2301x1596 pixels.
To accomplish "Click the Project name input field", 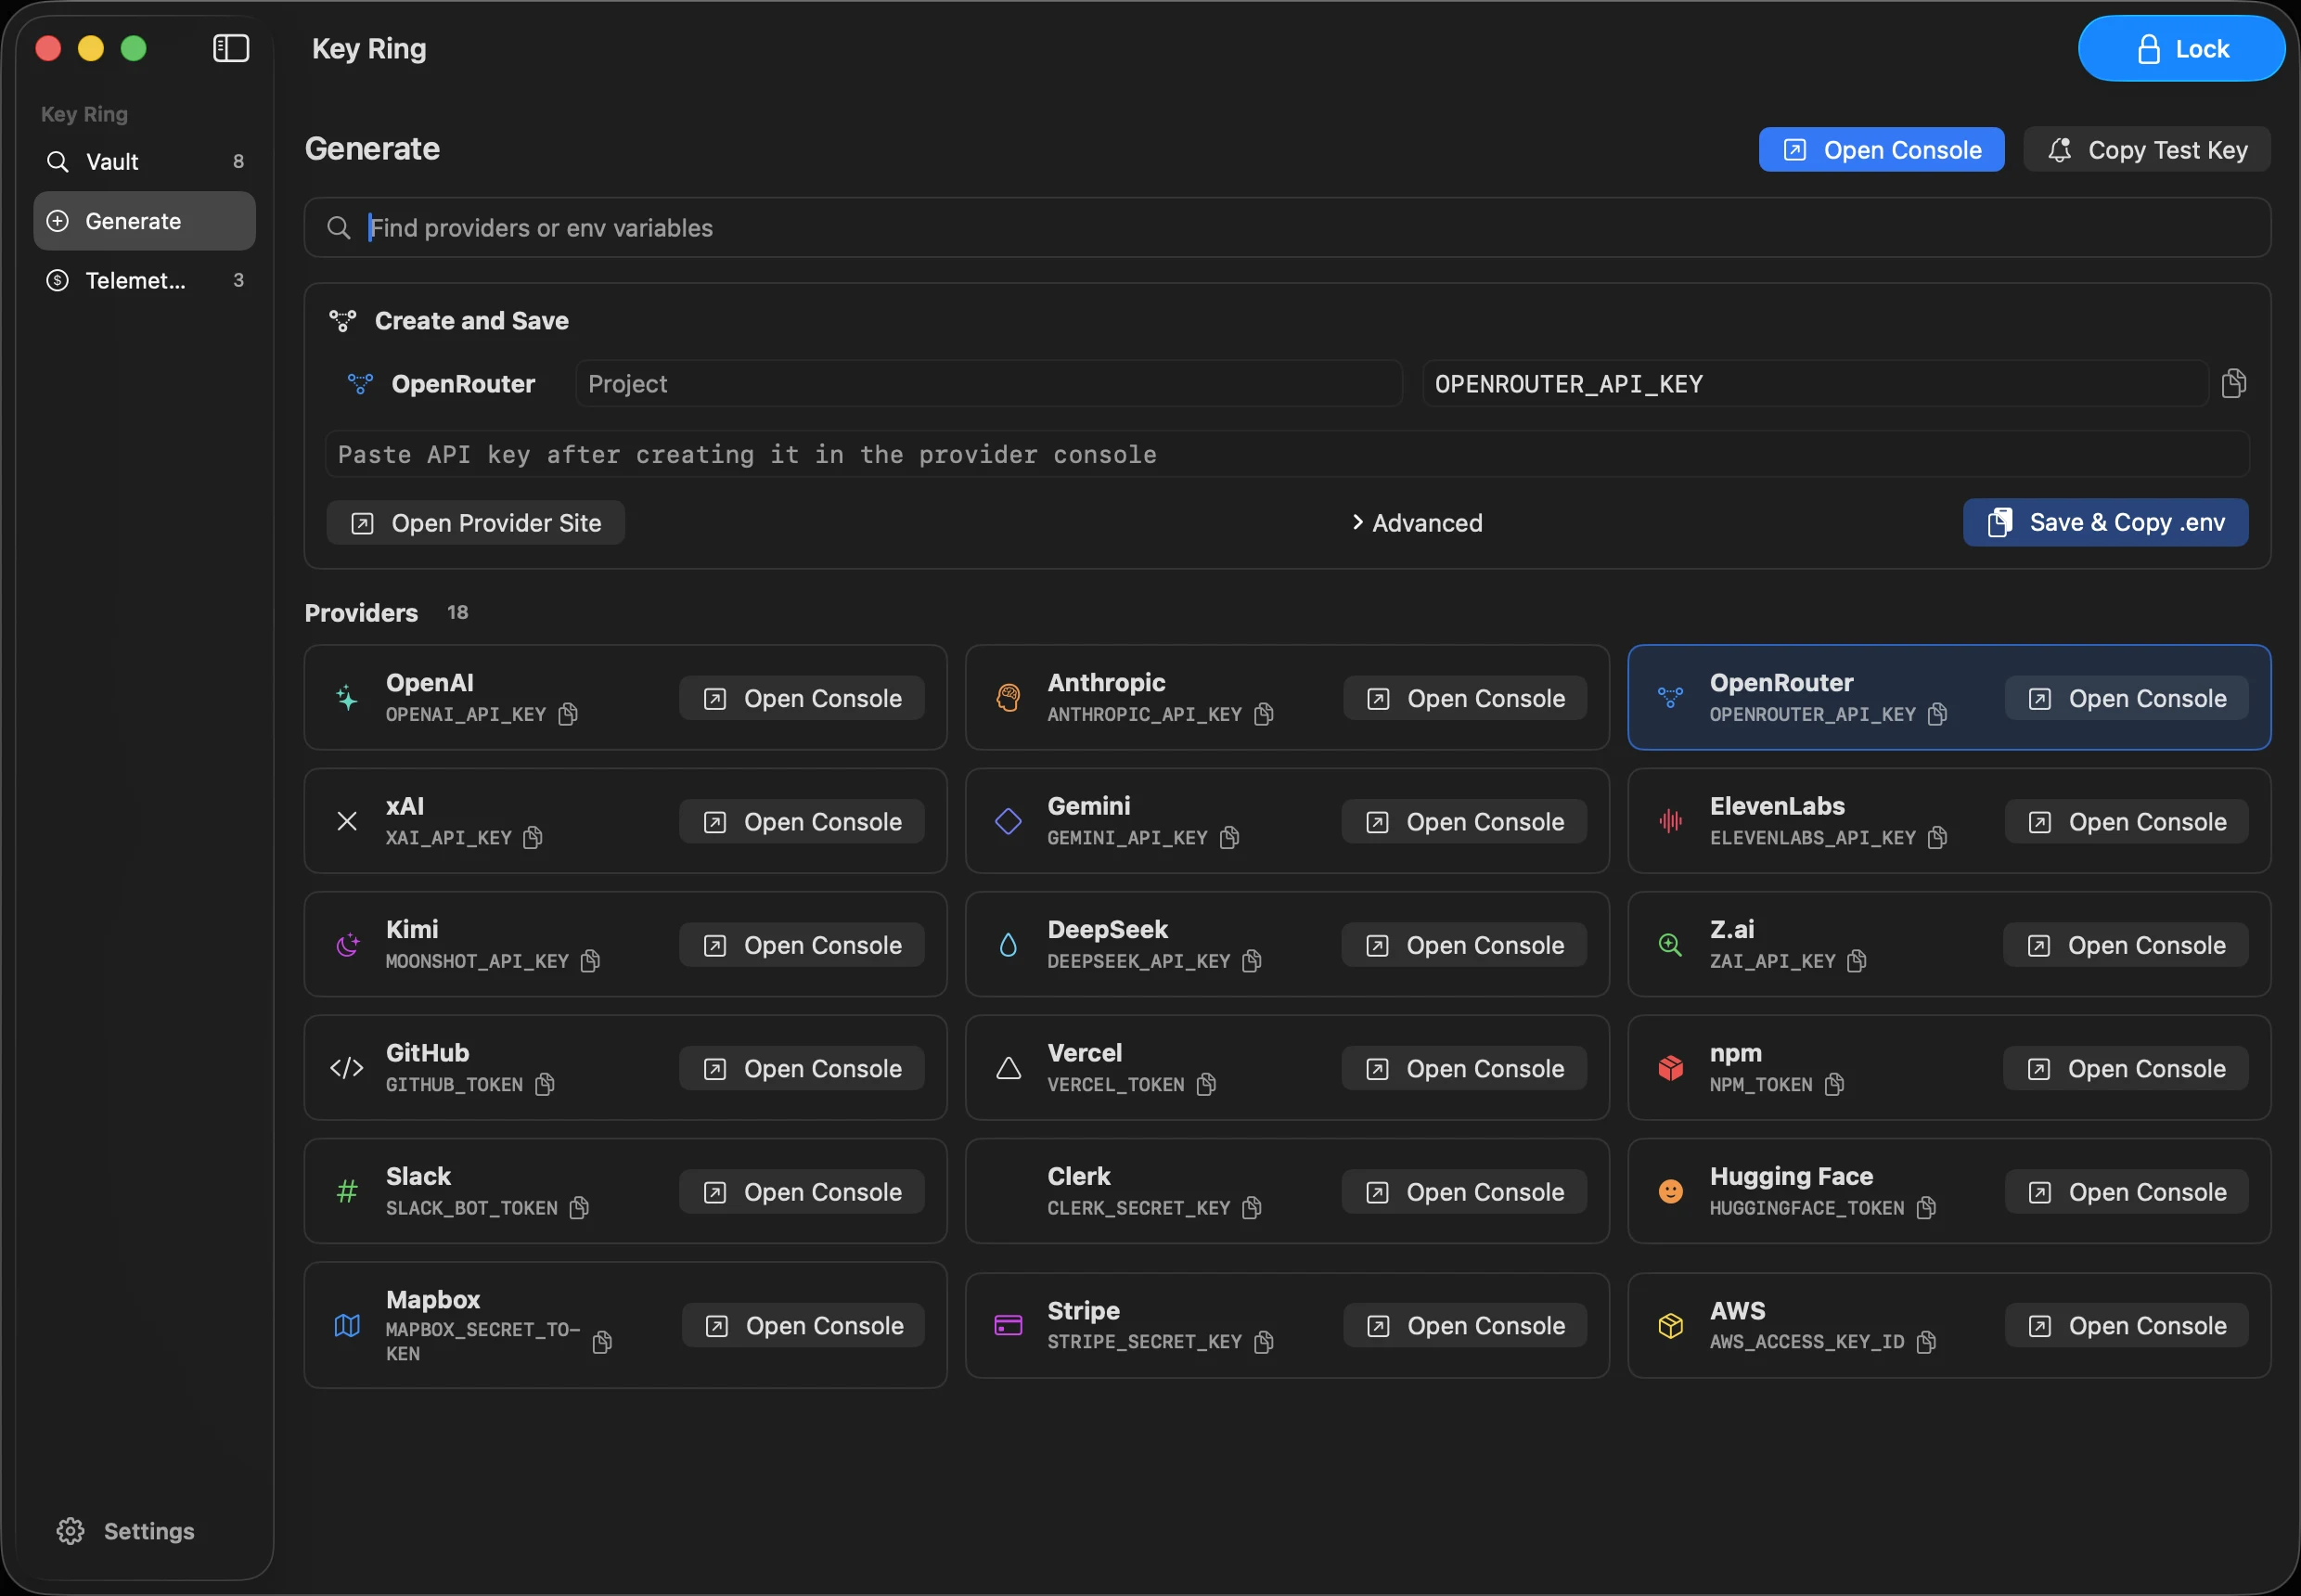I will (x=989, y=384).
